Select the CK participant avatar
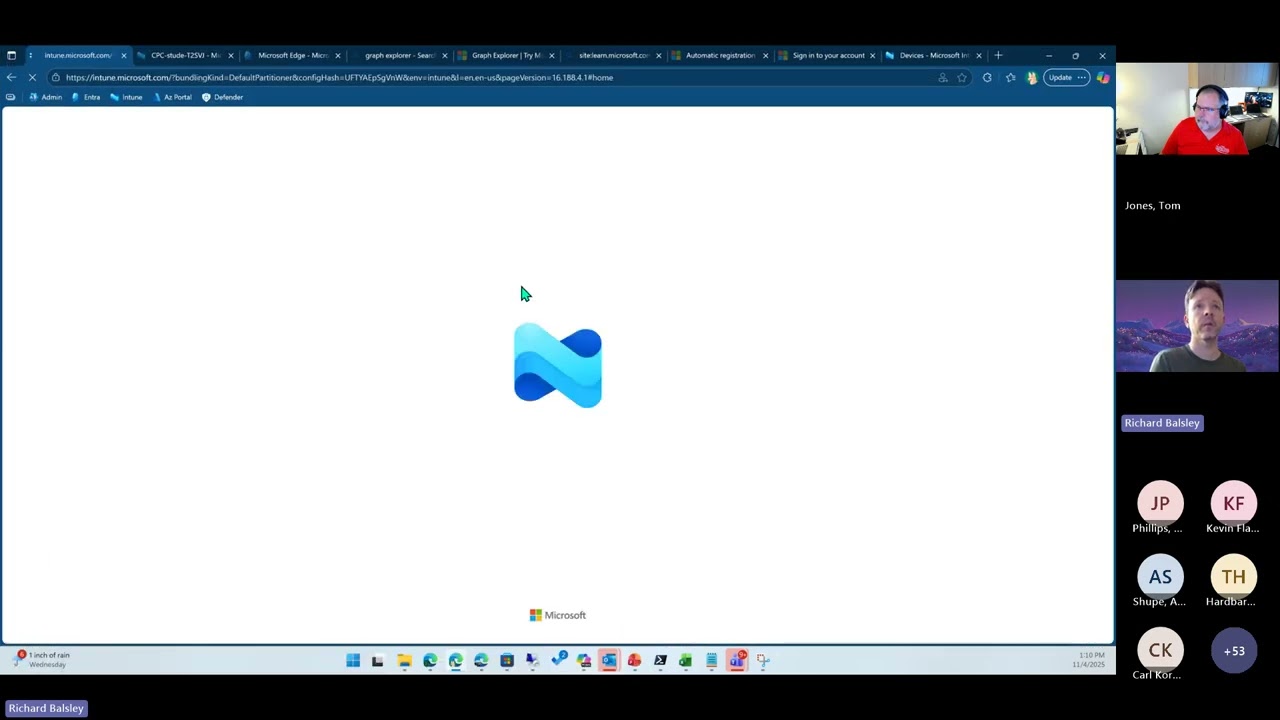Screen dimensions: 1280x720 pyautogui.click(x=1160, y=650)
